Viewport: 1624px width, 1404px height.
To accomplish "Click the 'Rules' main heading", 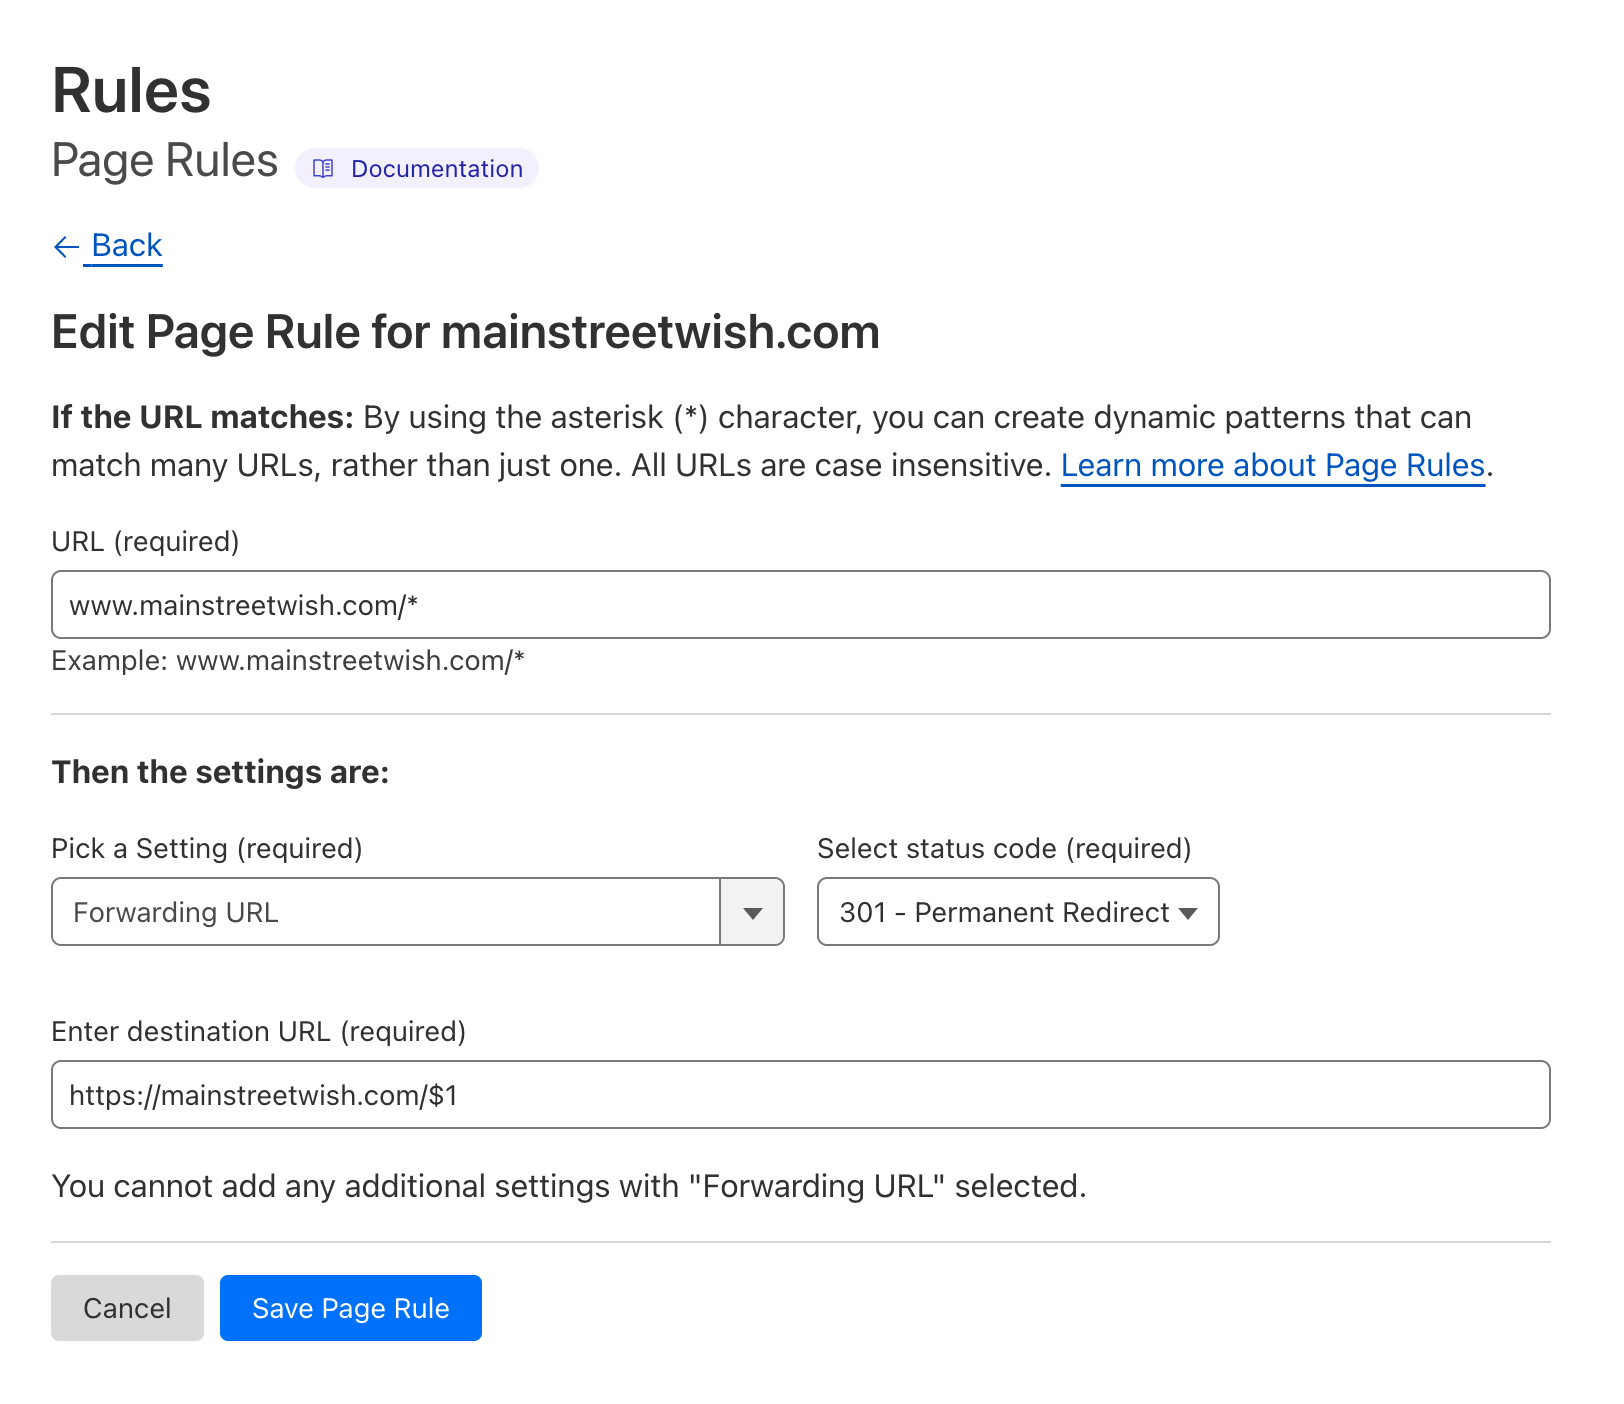I will (x=131, y=91).
